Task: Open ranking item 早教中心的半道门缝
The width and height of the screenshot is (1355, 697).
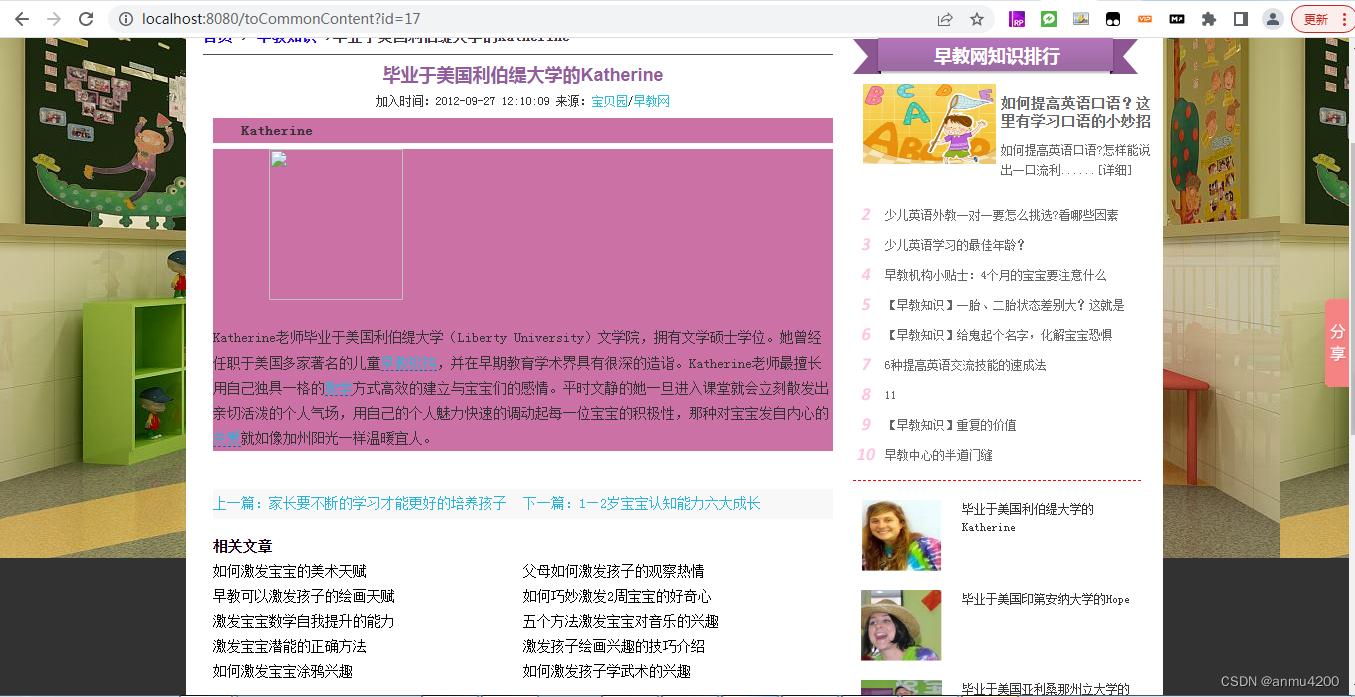Action: click(x=938, y=455)
